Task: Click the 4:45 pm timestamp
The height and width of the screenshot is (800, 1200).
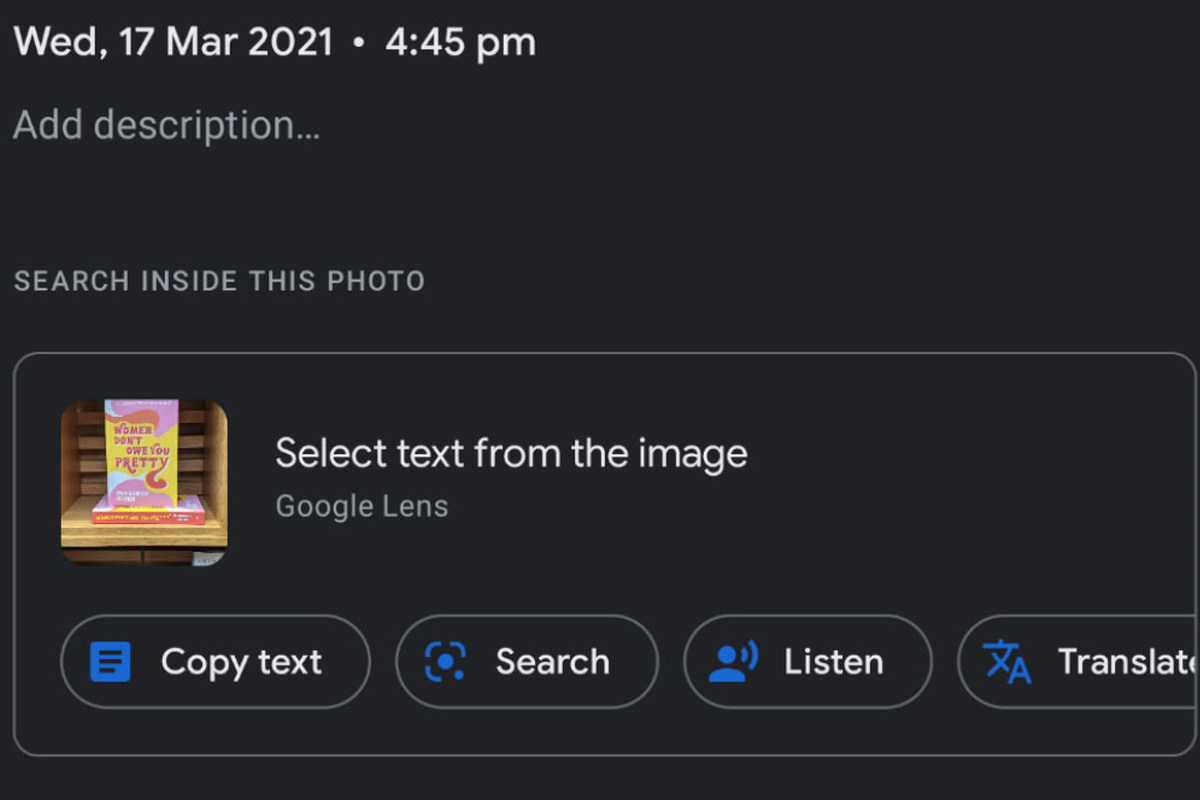Action: tap(460, 41)
